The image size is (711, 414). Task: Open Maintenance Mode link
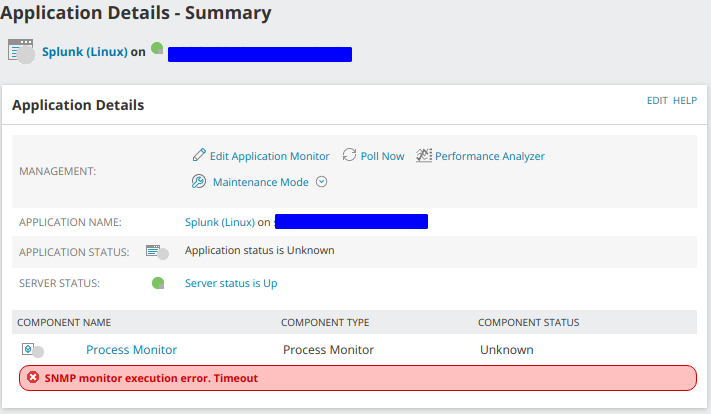(261, 182)
